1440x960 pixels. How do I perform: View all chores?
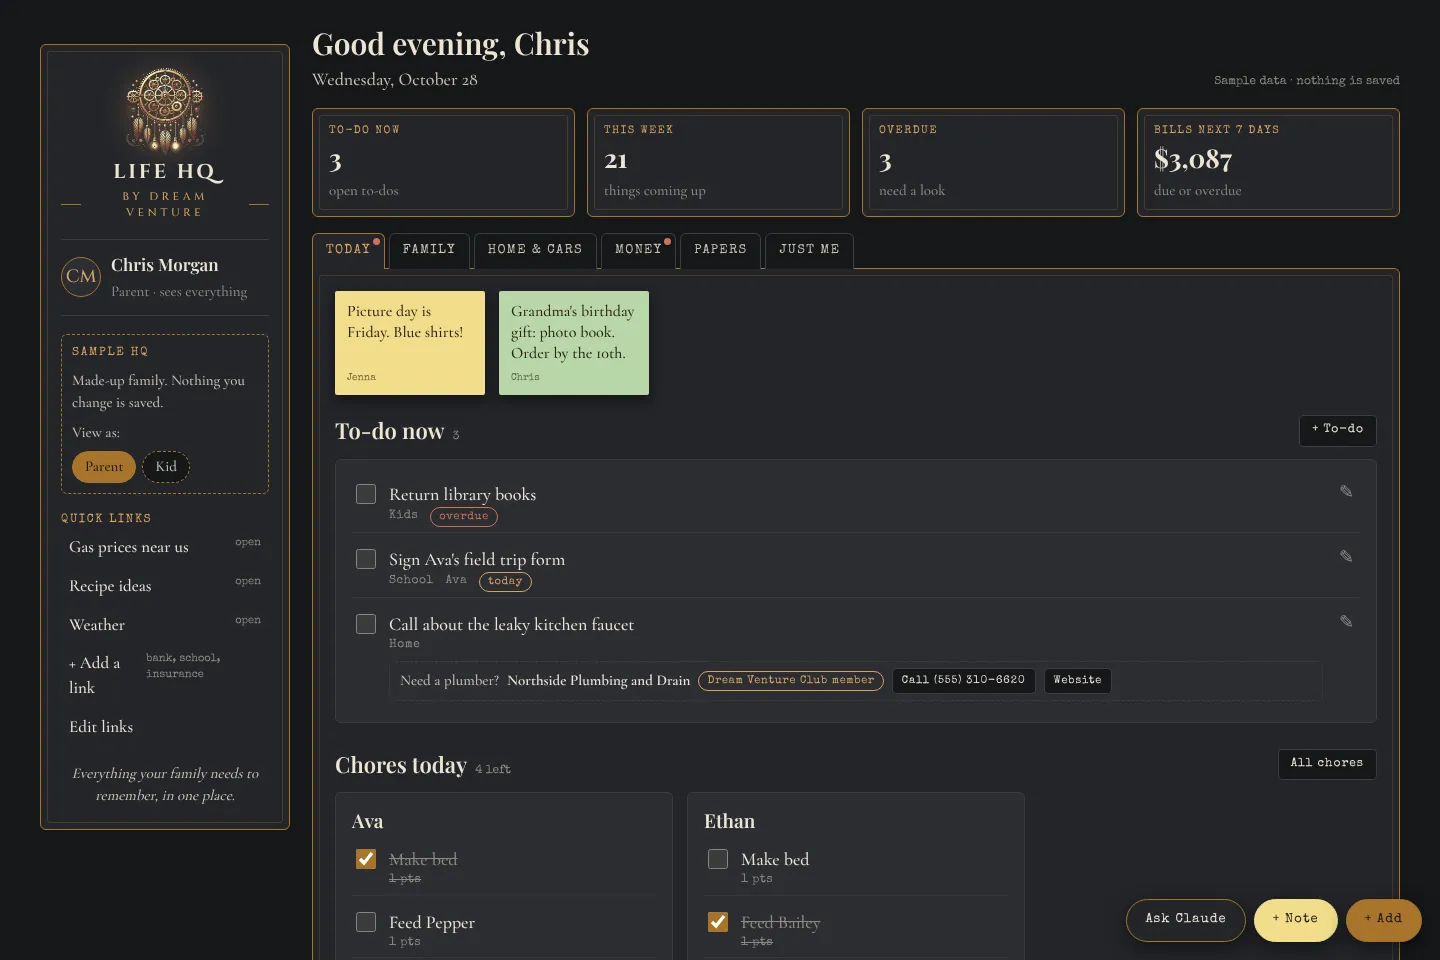1327,763
